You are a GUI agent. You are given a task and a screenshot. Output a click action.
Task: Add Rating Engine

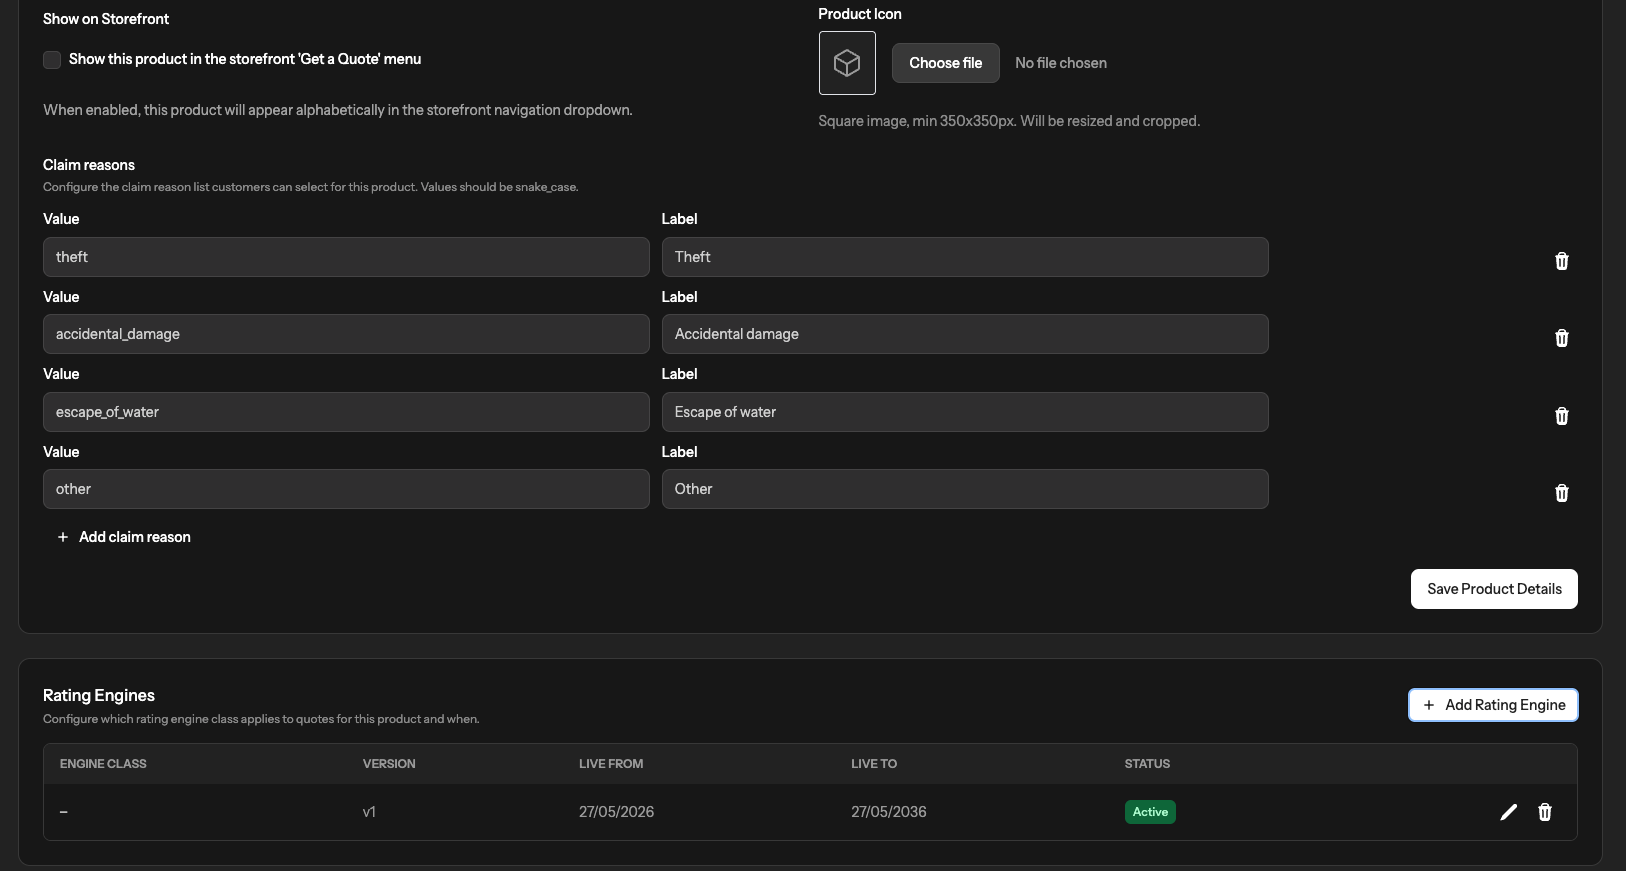click(1493, 705)
